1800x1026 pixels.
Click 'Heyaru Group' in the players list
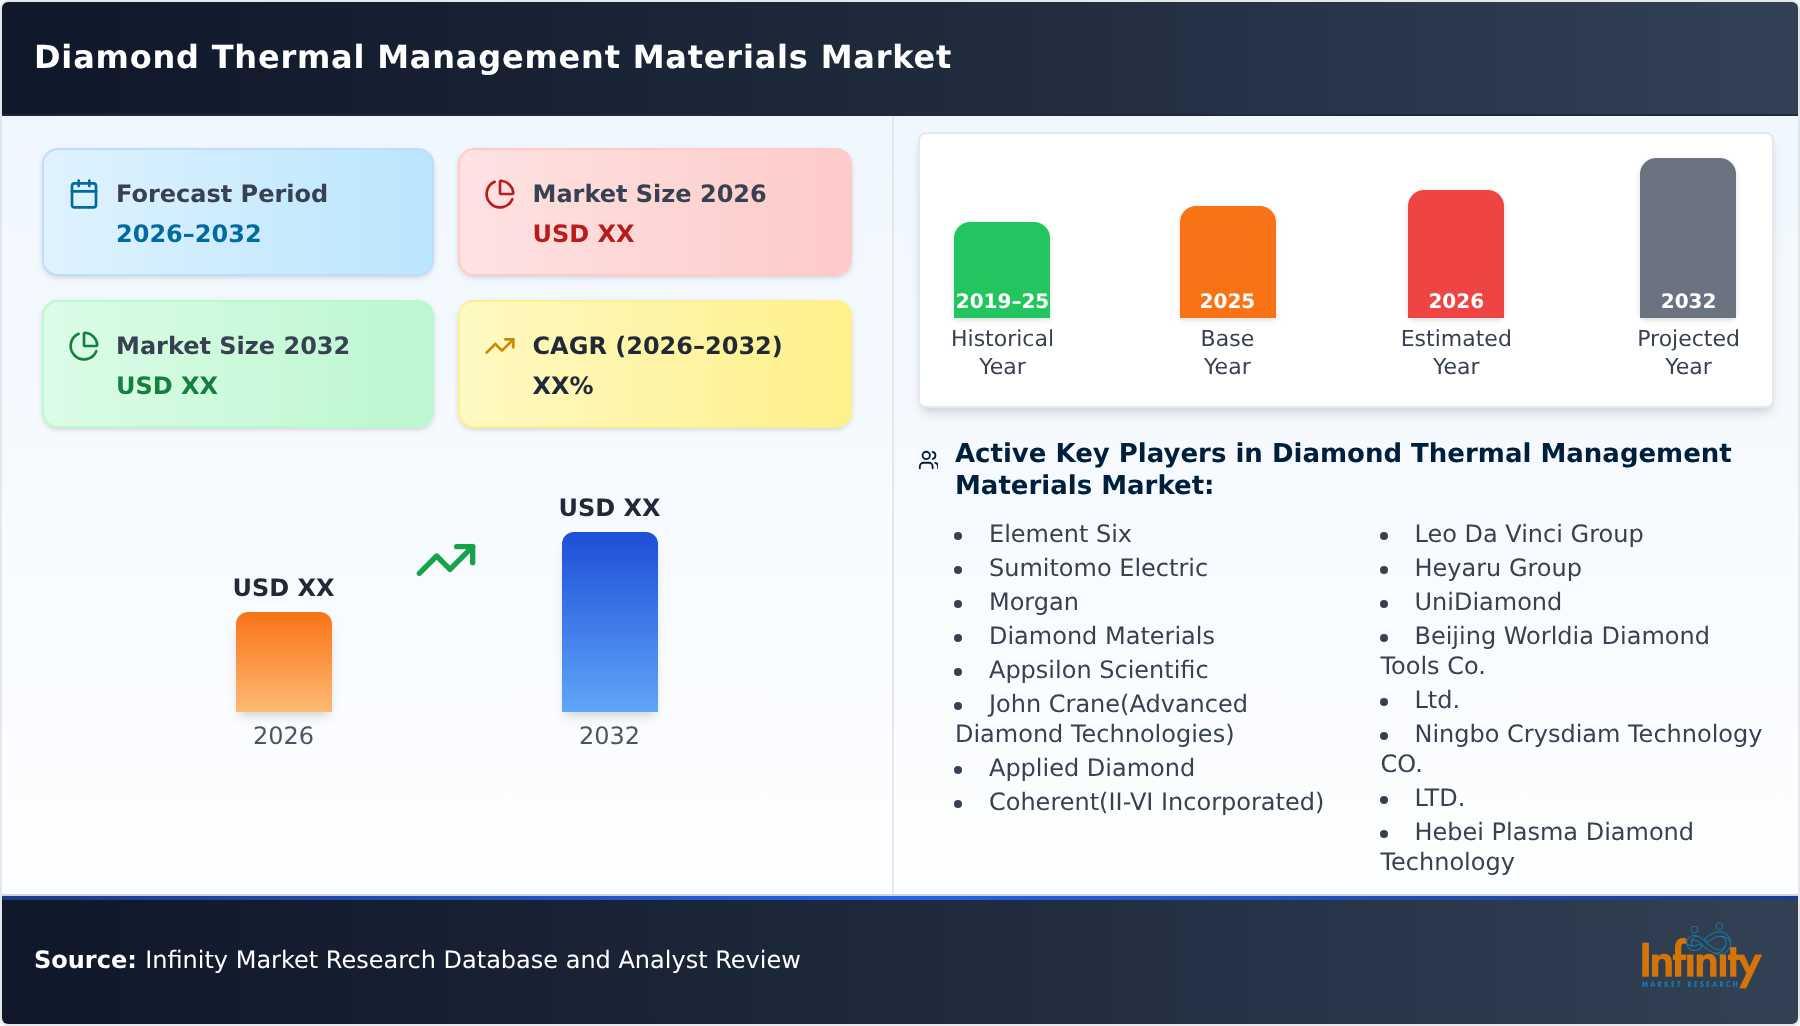[1498, 568]
